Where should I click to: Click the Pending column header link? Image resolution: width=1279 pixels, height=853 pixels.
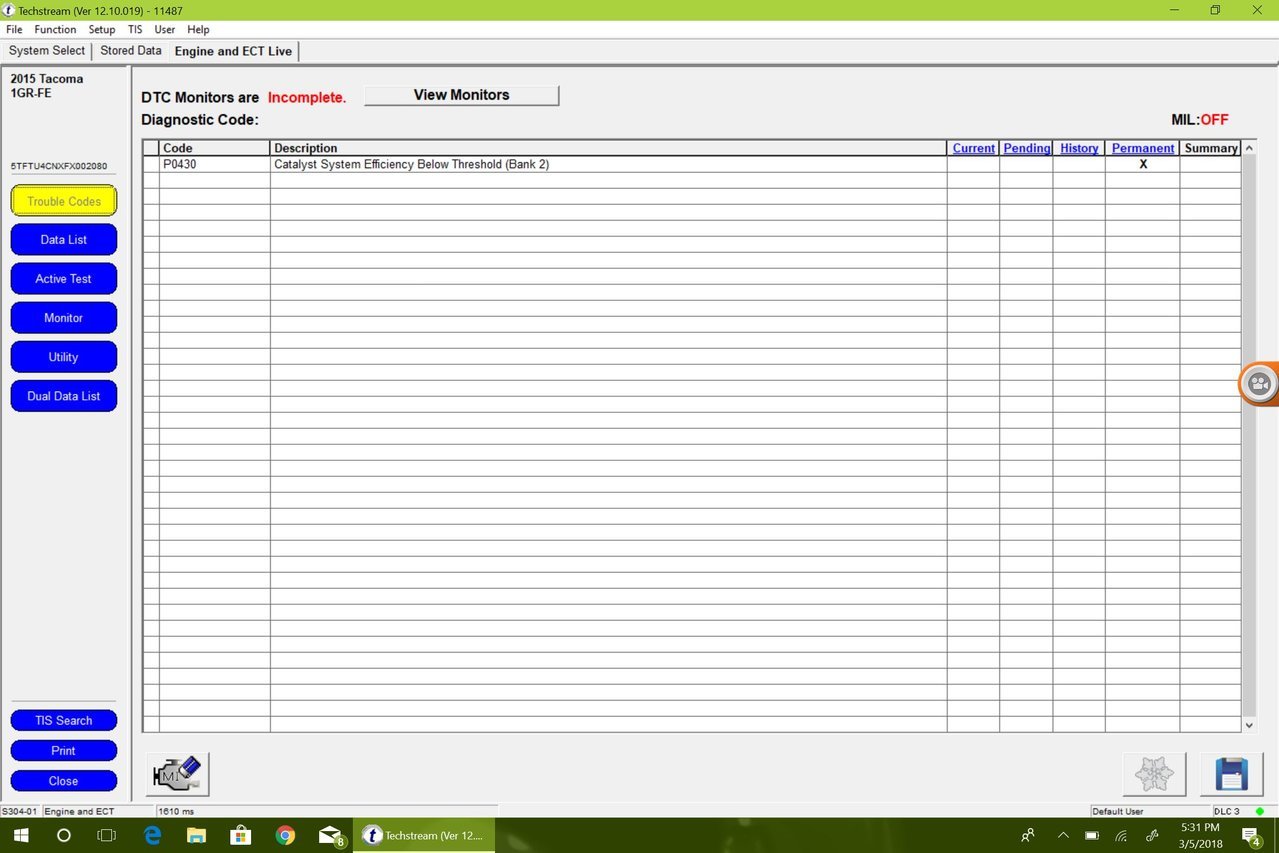[1026, 148]
